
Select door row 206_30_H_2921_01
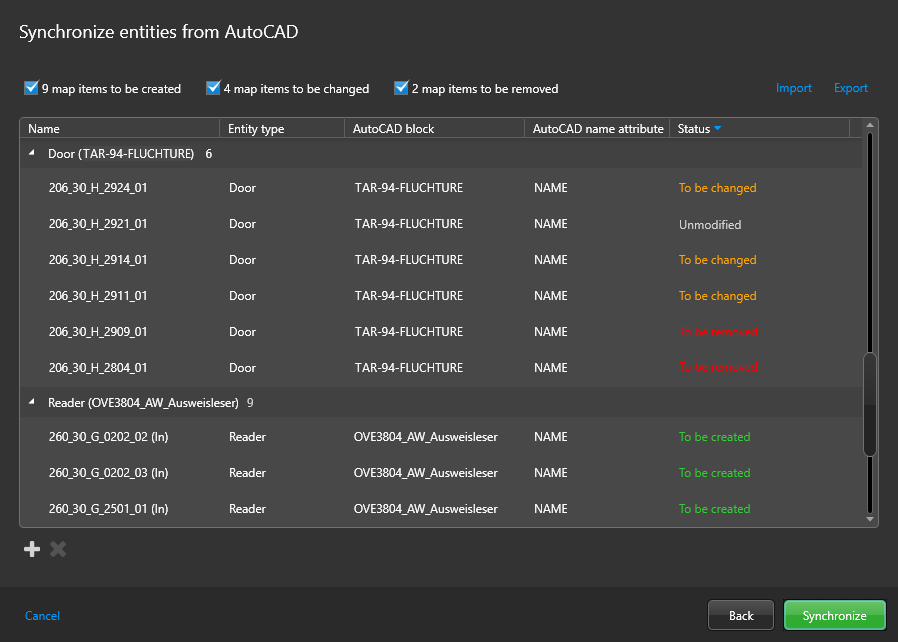point(98,224)
